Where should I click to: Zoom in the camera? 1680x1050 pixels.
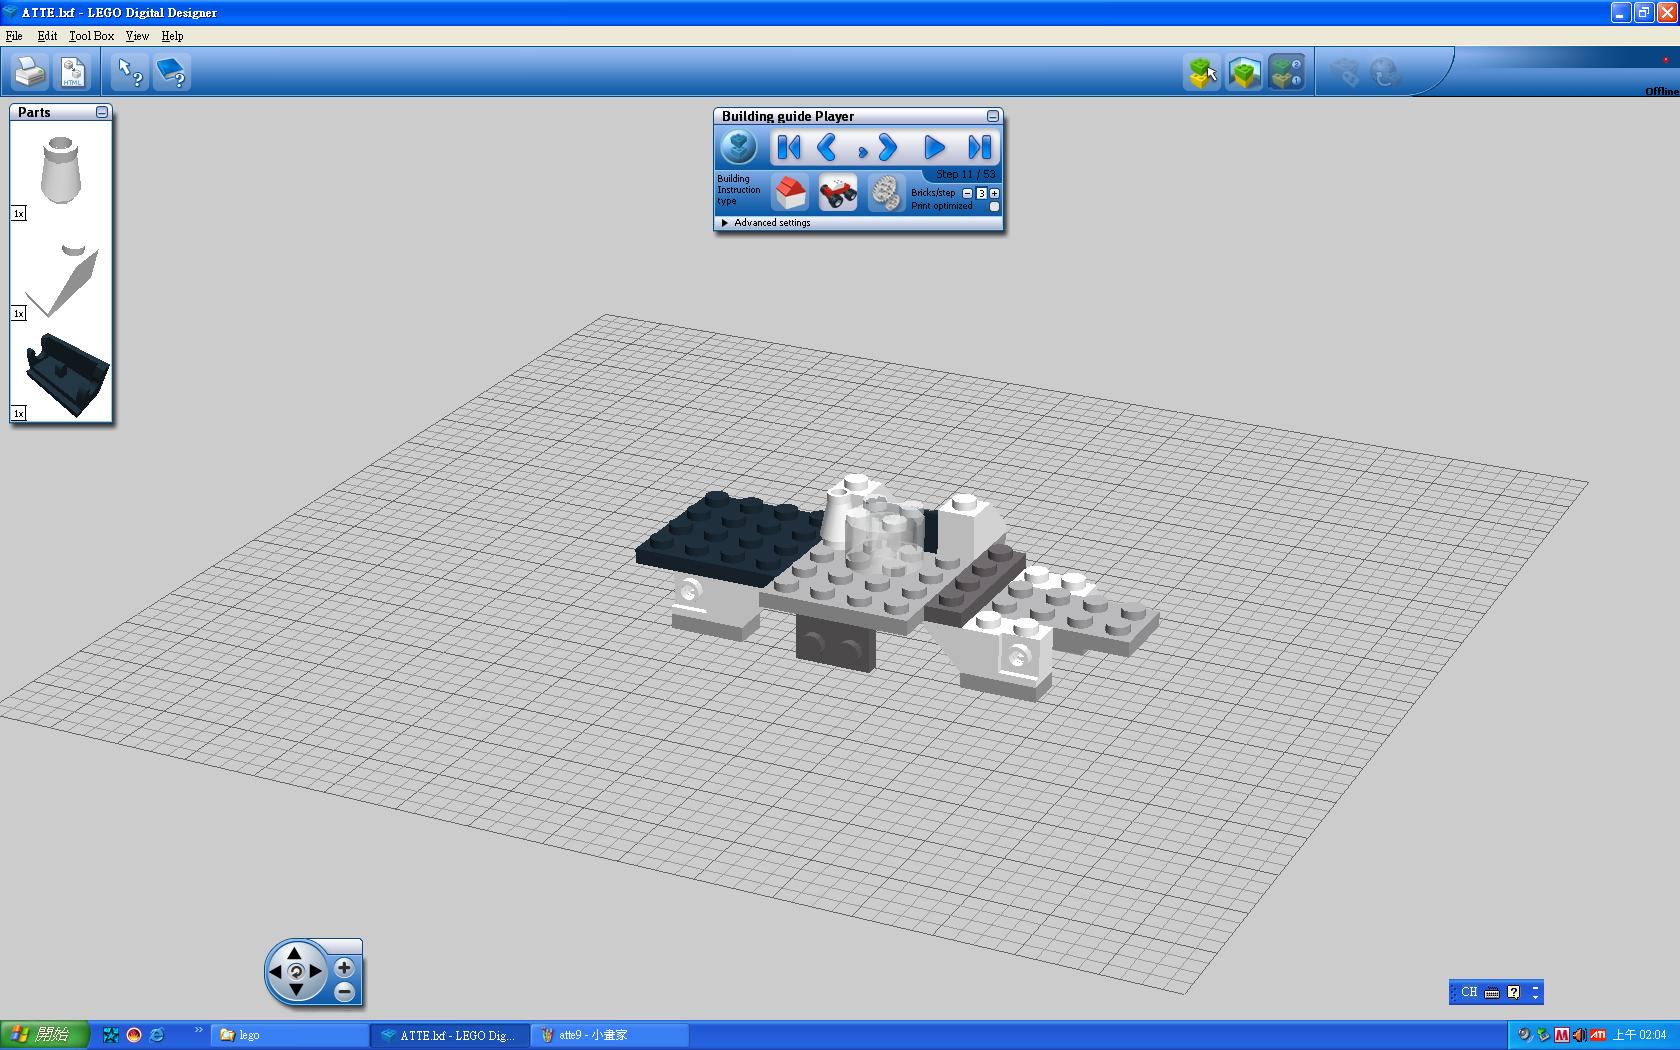click(x=344, y=968)
